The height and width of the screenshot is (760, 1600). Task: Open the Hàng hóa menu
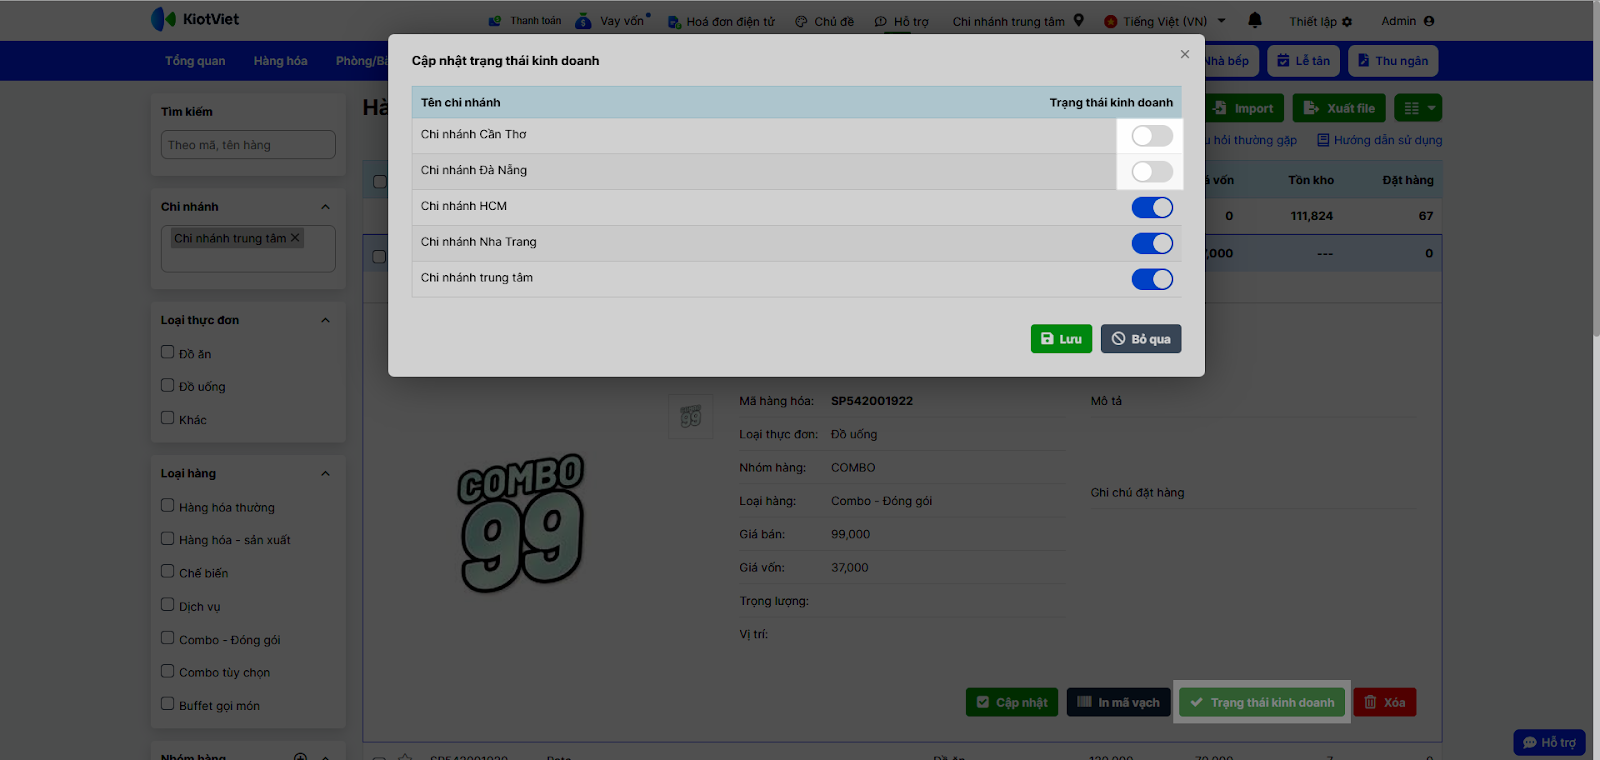[280, 61]
